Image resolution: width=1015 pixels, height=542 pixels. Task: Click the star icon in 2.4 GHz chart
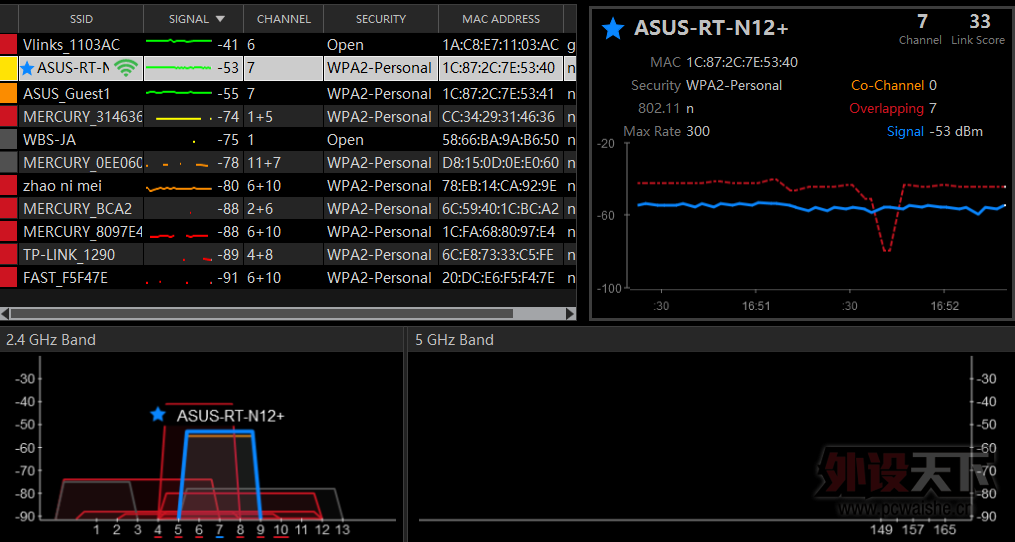[x=158, y=415]
